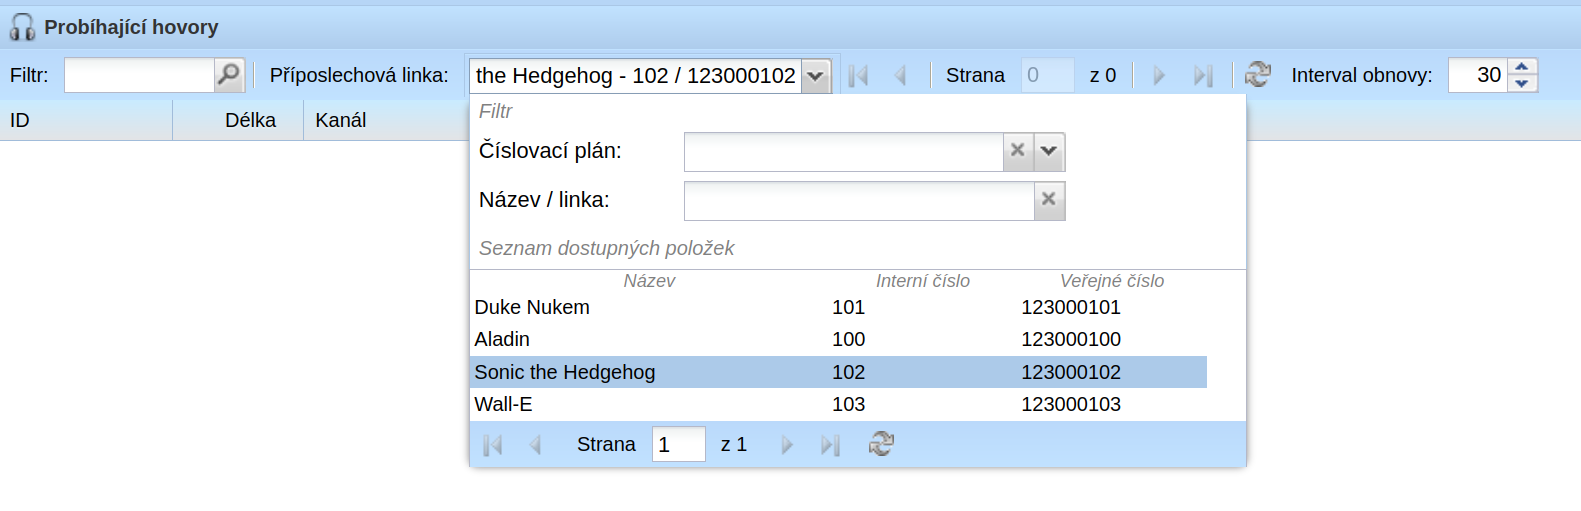Click the top toolbar Strana page number field
This screenshot has height=511, width=1581.
pos(1047,75)
